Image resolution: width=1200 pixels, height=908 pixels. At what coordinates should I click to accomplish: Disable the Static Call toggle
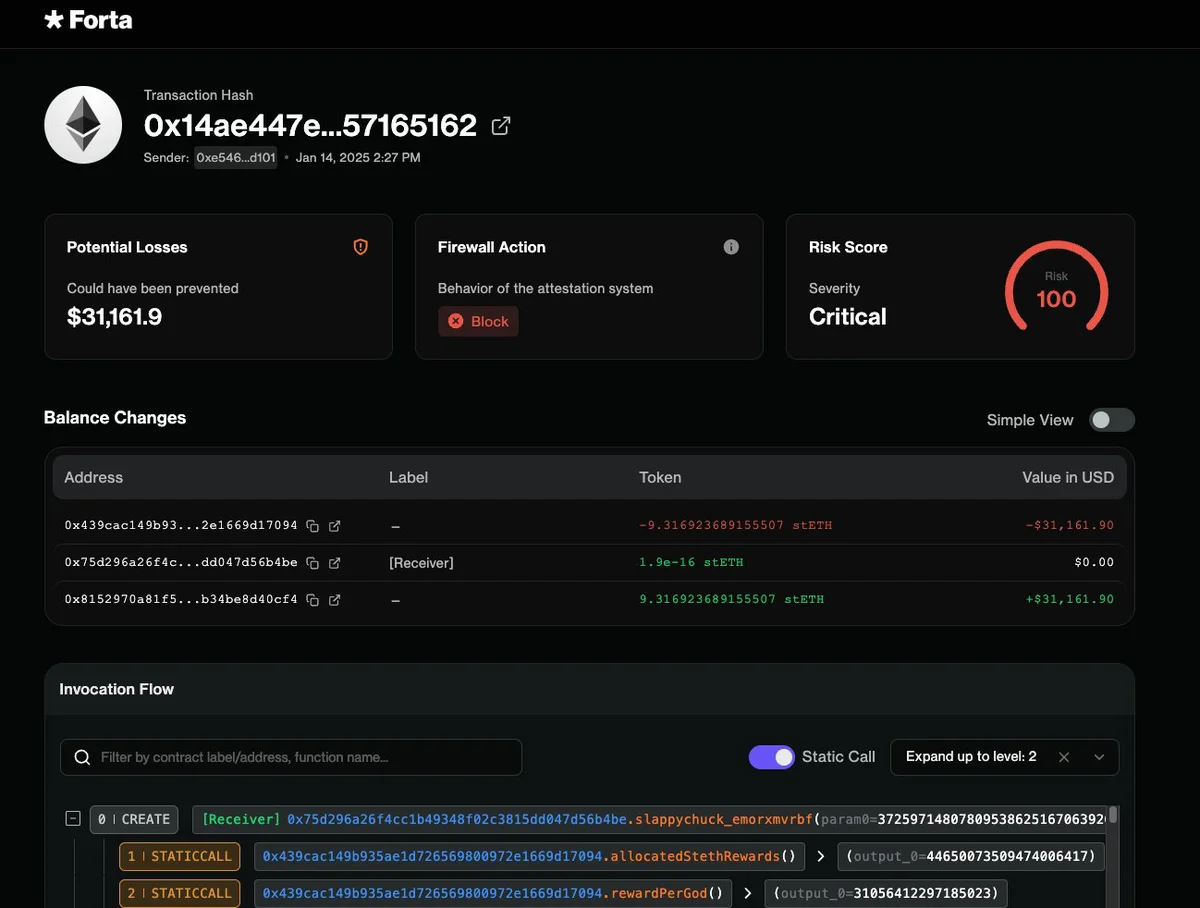771,757
